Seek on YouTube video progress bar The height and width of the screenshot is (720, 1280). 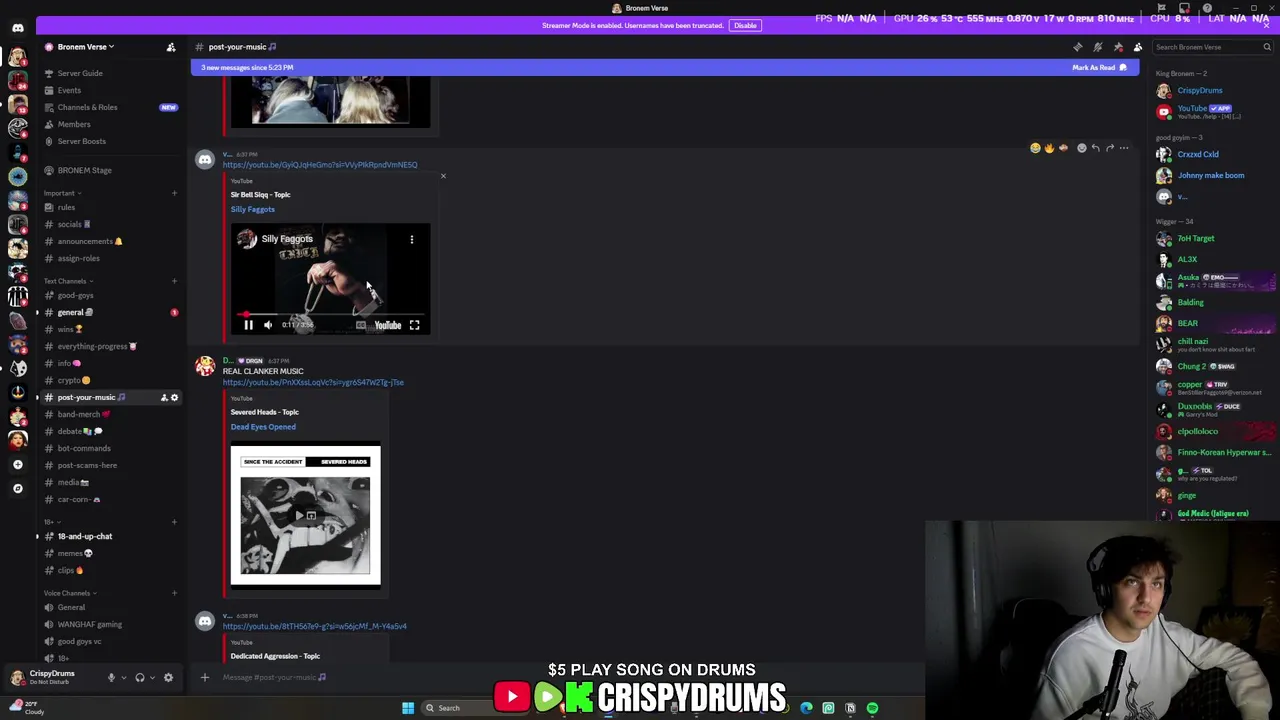click(330, 315)
